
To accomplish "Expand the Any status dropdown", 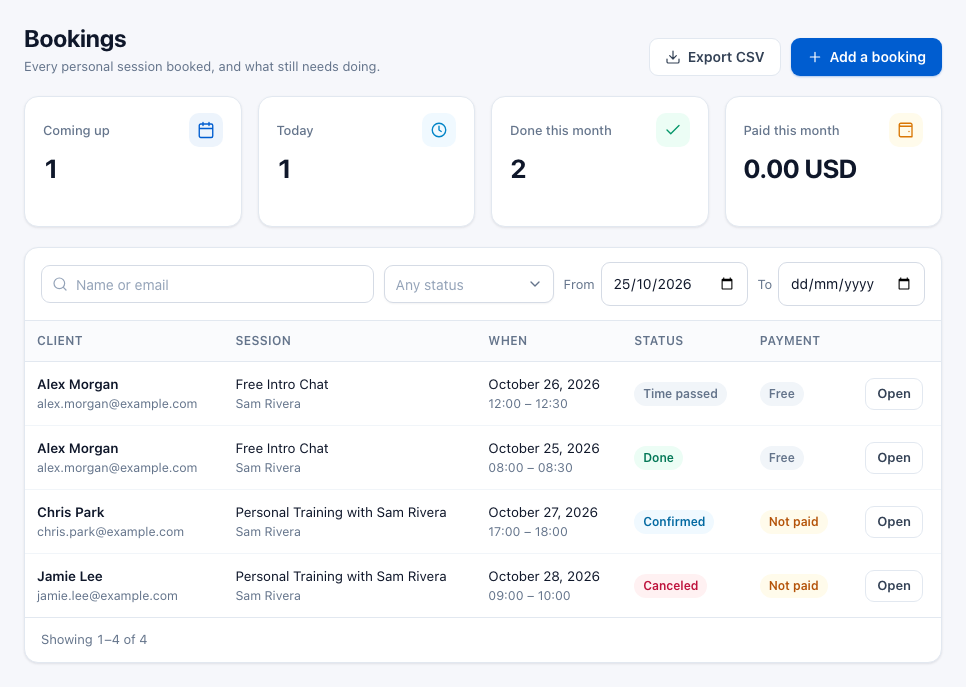I will point(469,284).
